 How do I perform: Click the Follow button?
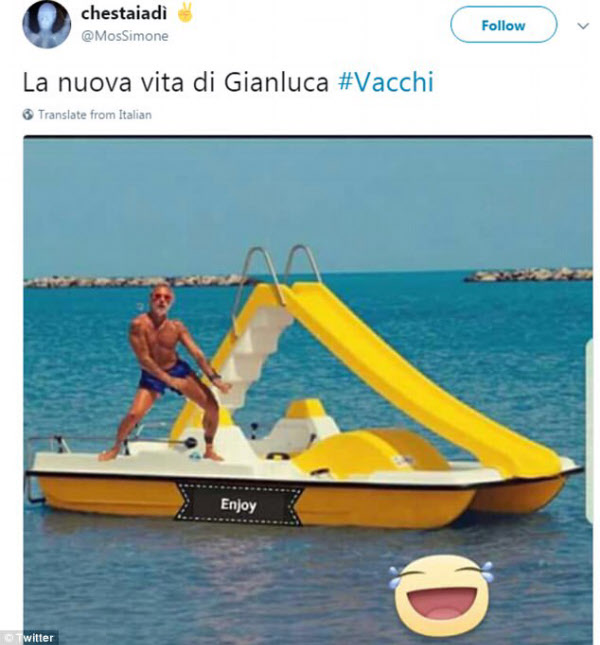[503, 25]
